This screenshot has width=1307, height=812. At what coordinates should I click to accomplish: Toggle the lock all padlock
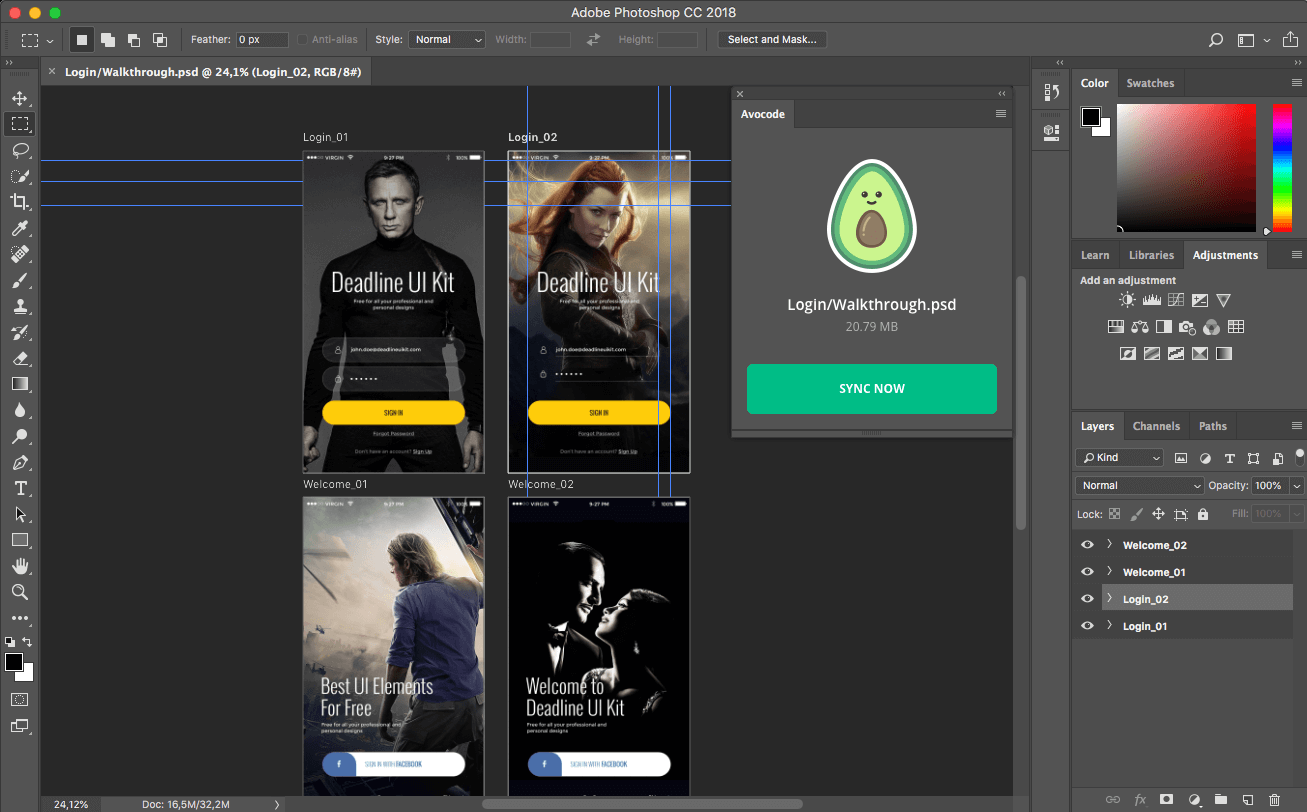click(x=1203, y=514)
